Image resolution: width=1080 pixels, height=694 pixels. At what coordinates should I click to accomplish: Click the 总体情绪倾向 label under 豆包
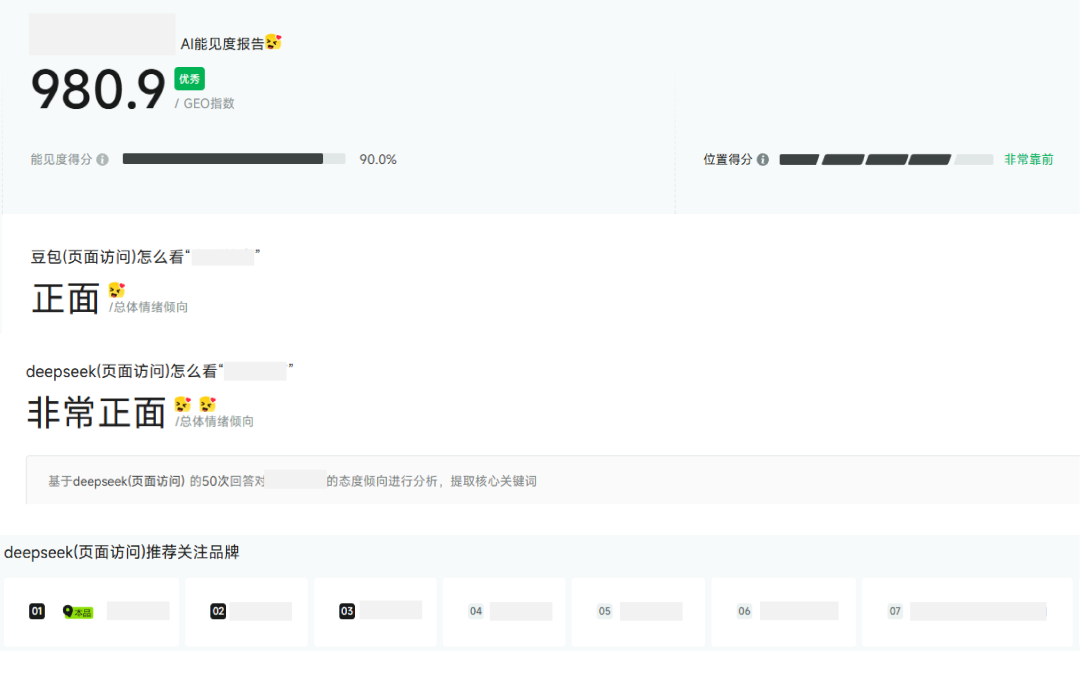[149, 307]
